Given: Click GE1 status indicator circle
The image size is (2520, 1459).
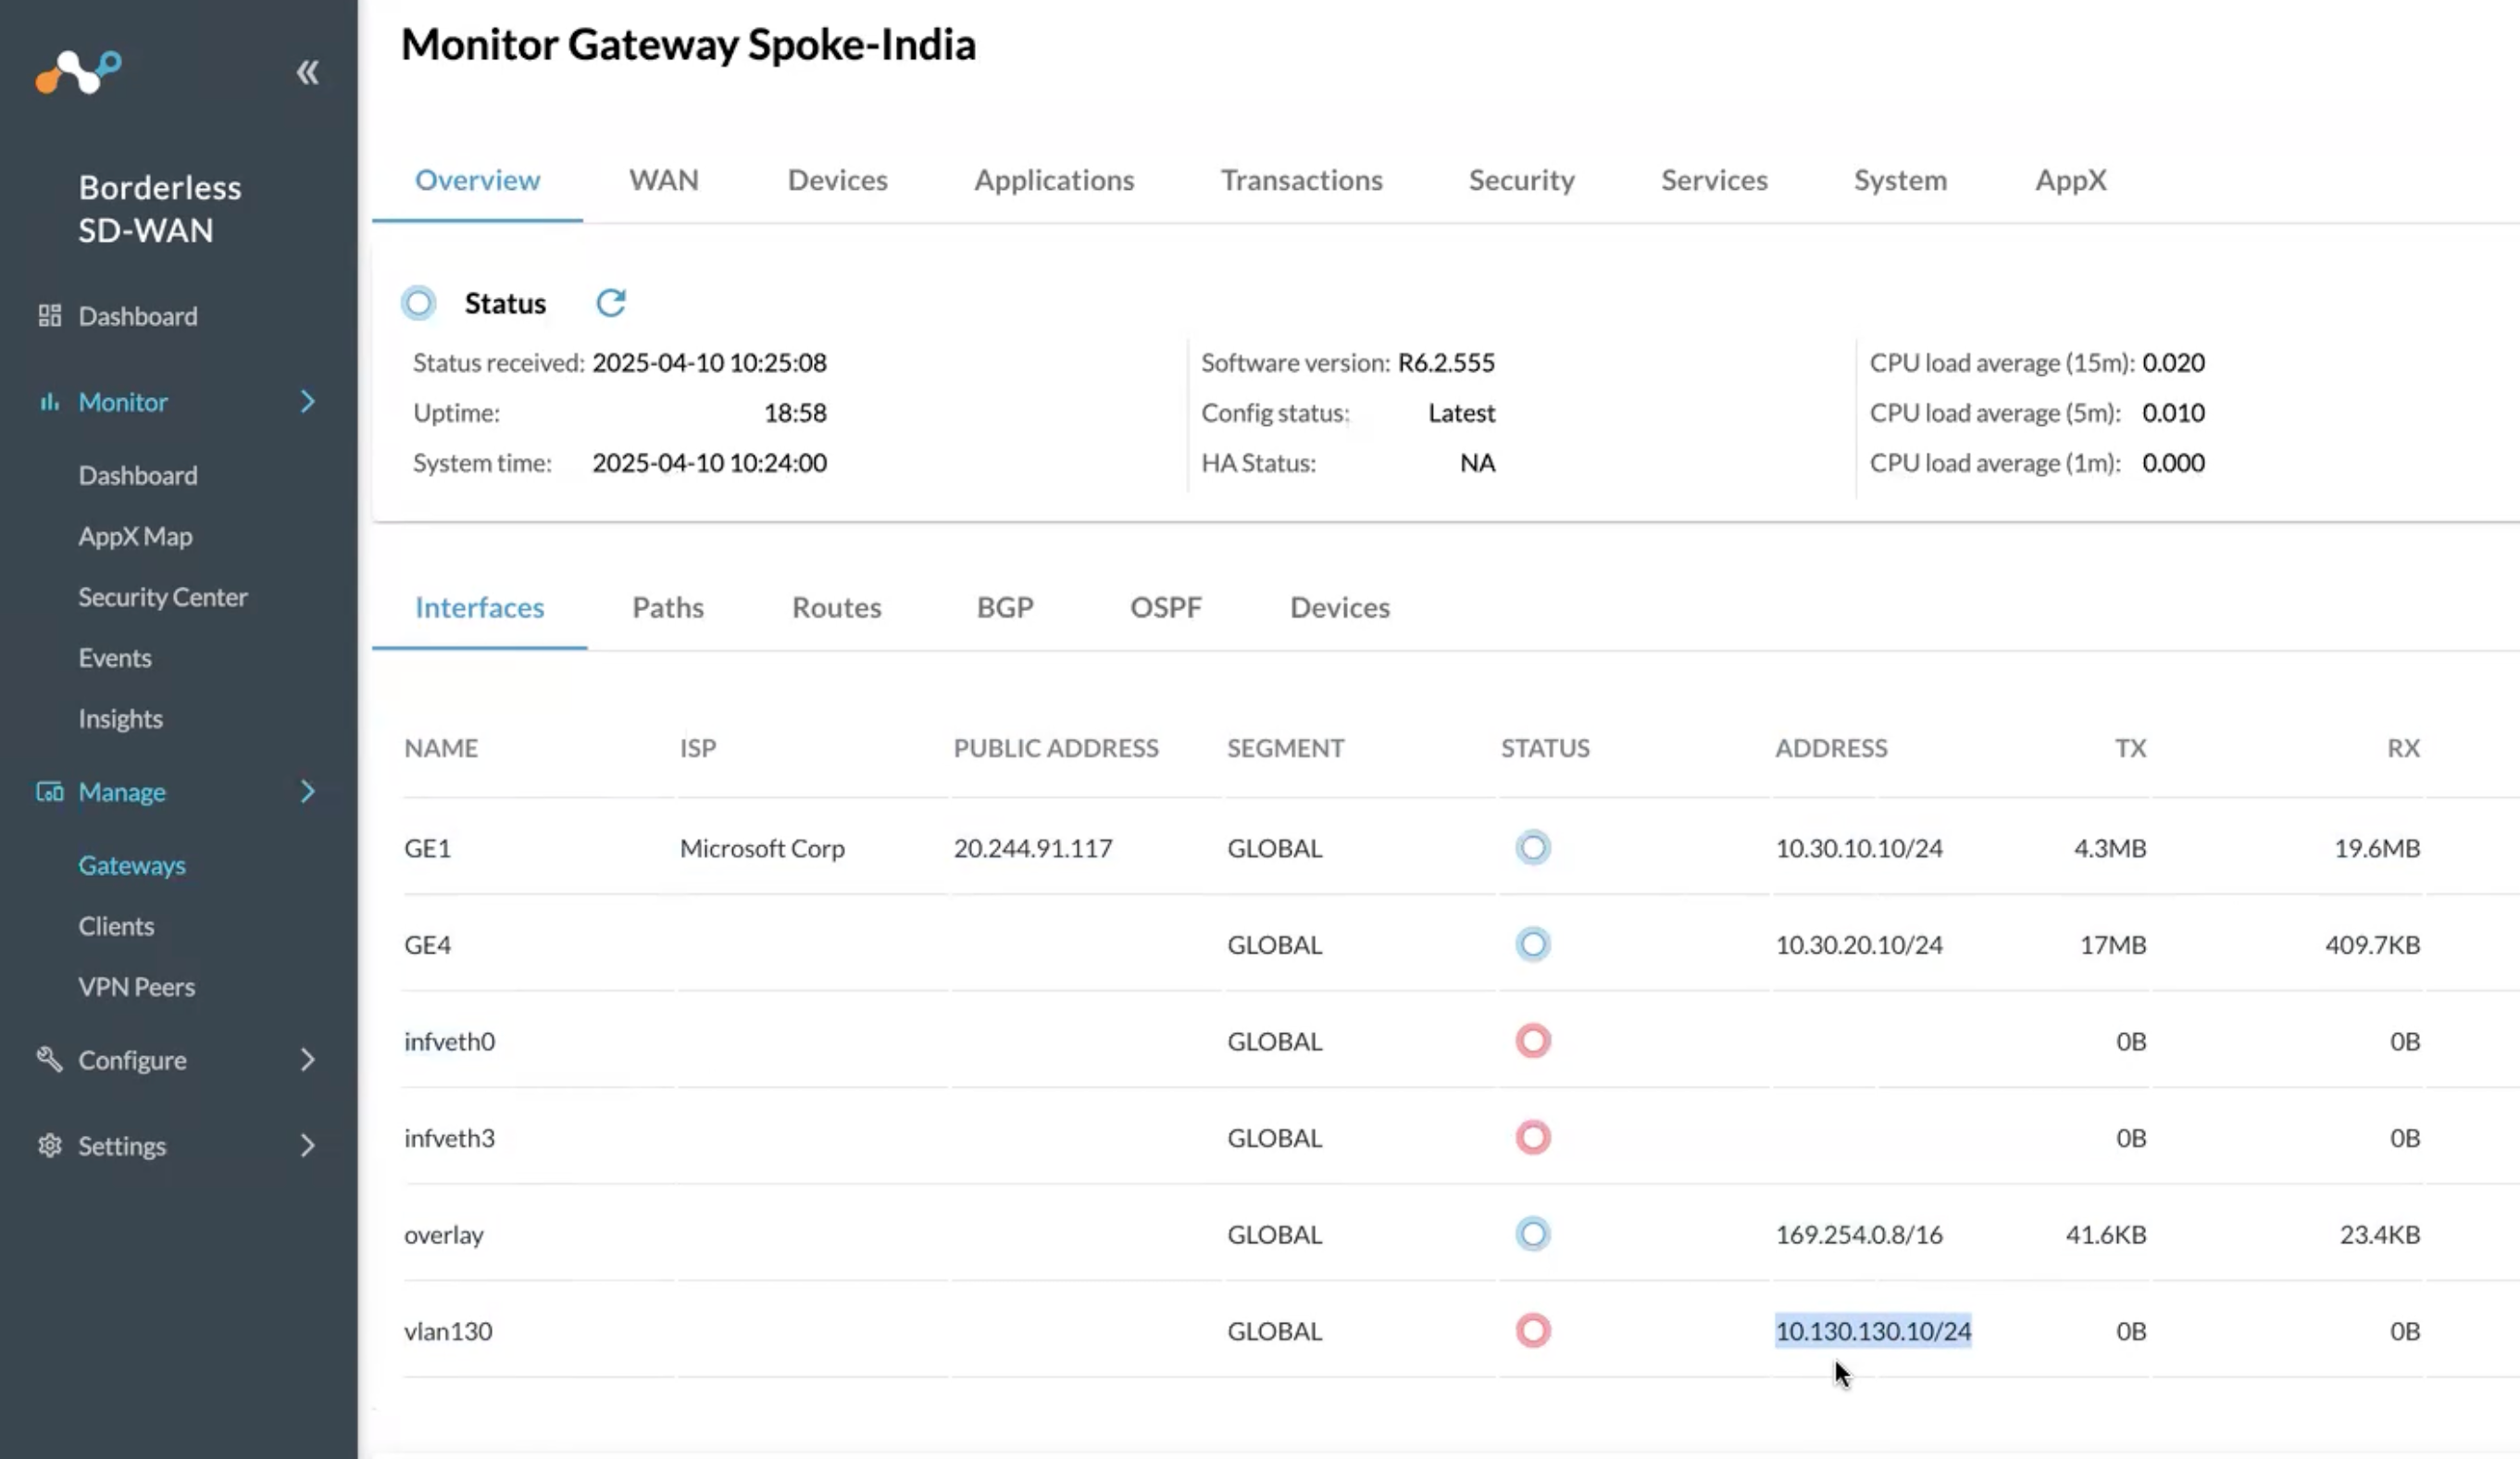Looking at the screenshot, I should tap(1533, 848).
